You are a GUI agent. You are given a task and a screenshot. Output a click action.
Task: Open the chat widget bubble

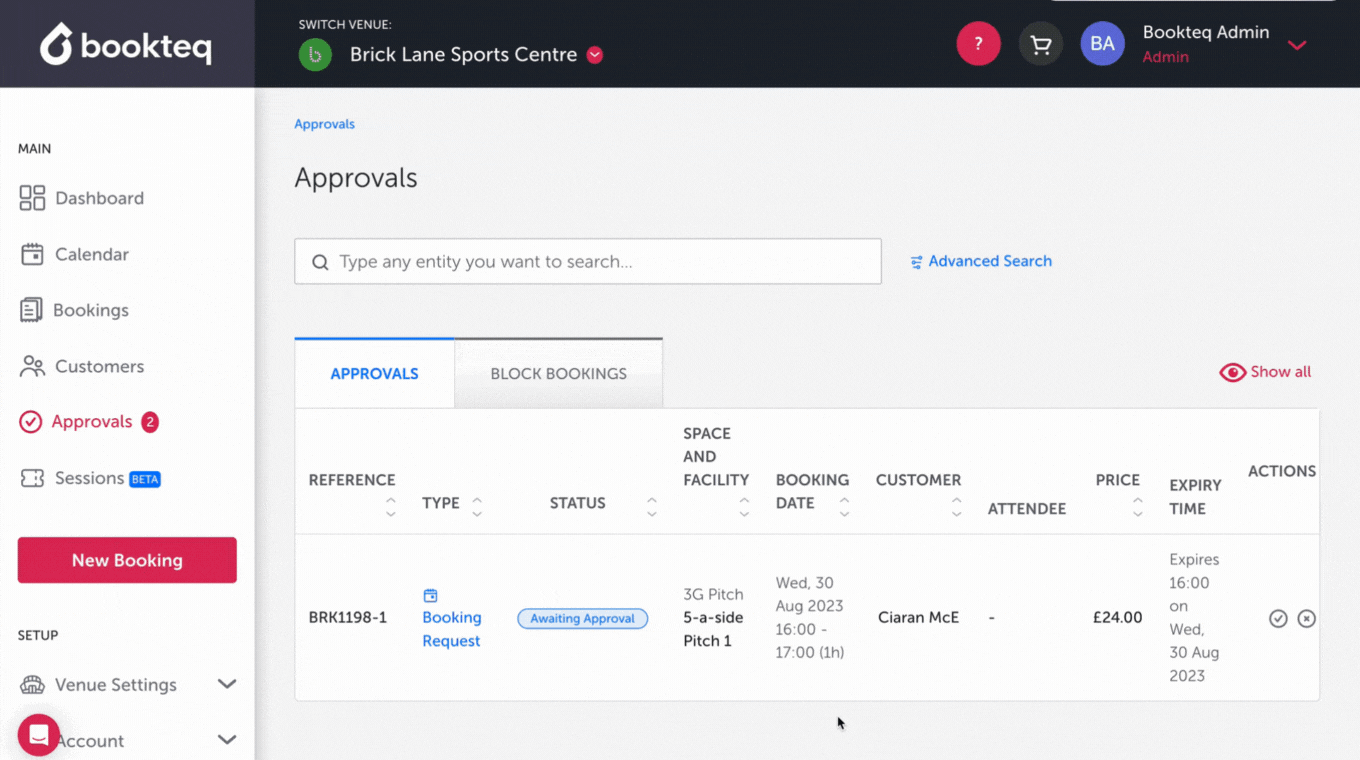[38, 735]
